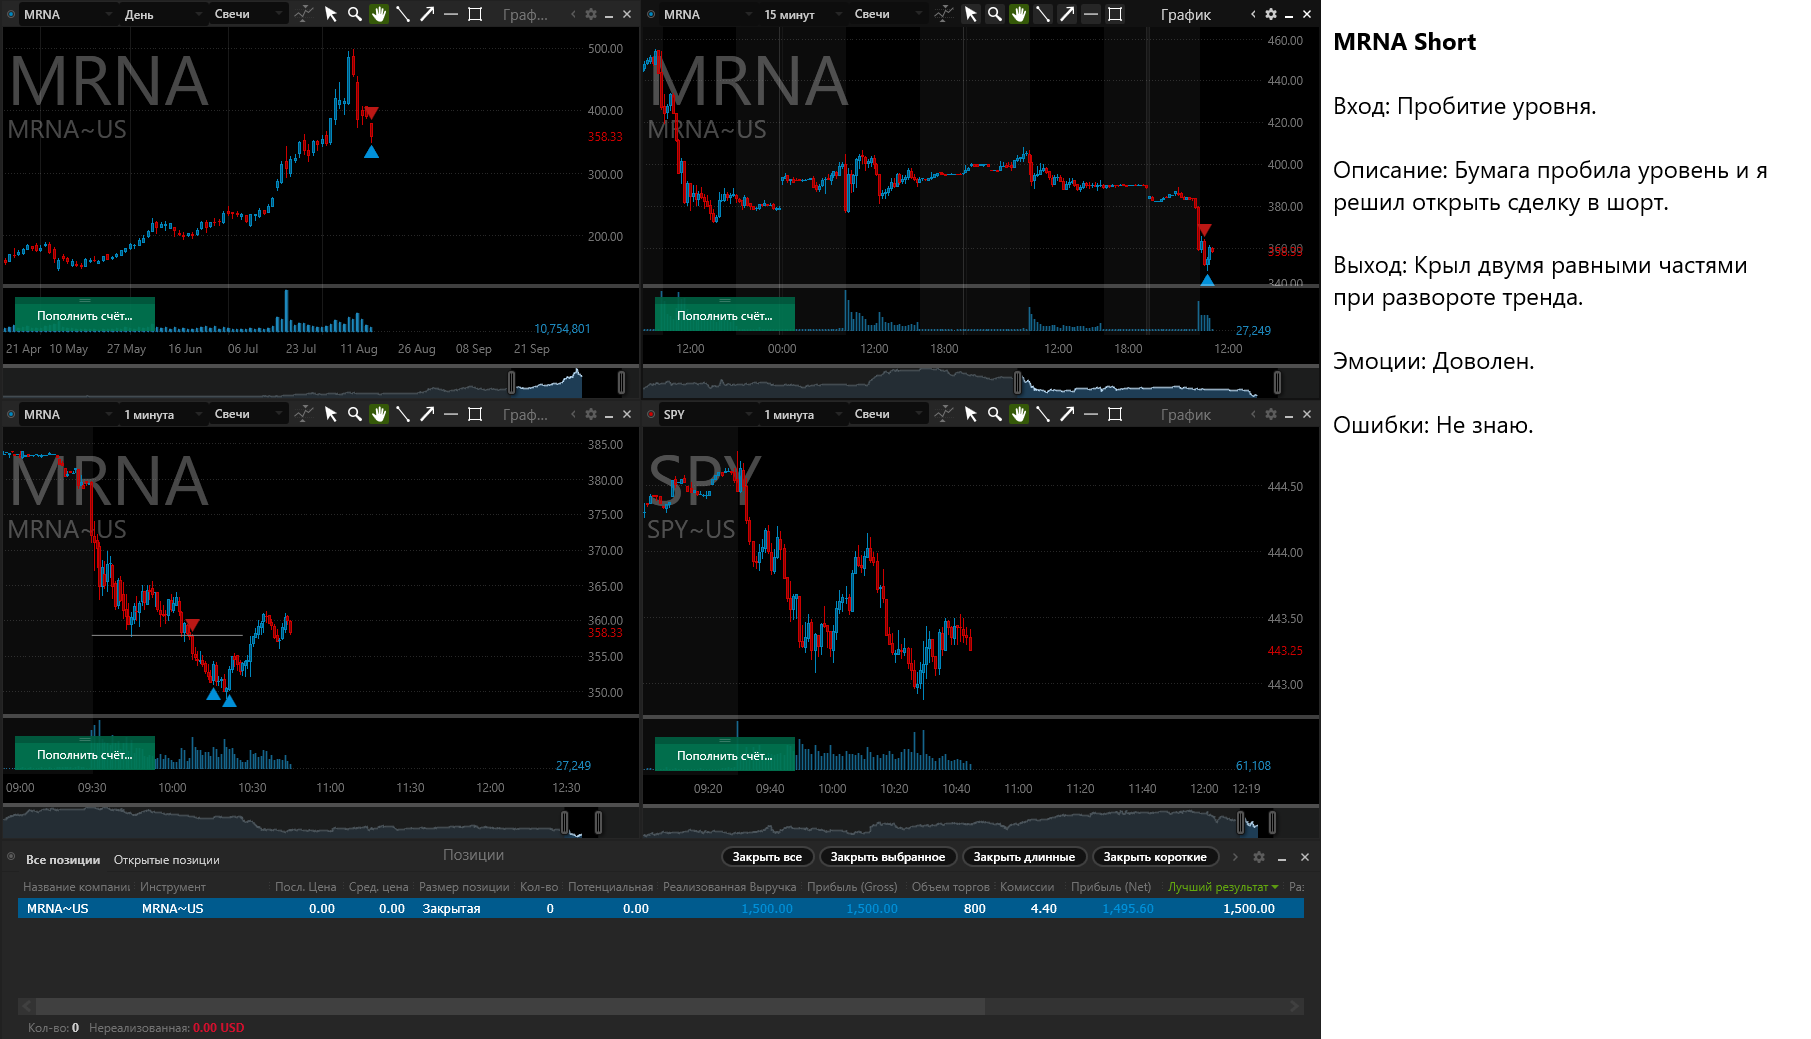Image resolution: width=1811 pixels, height=1039 pixels.
Task: Toggle the red link indicator of the SPY chart
Action: tap(652, 414)
